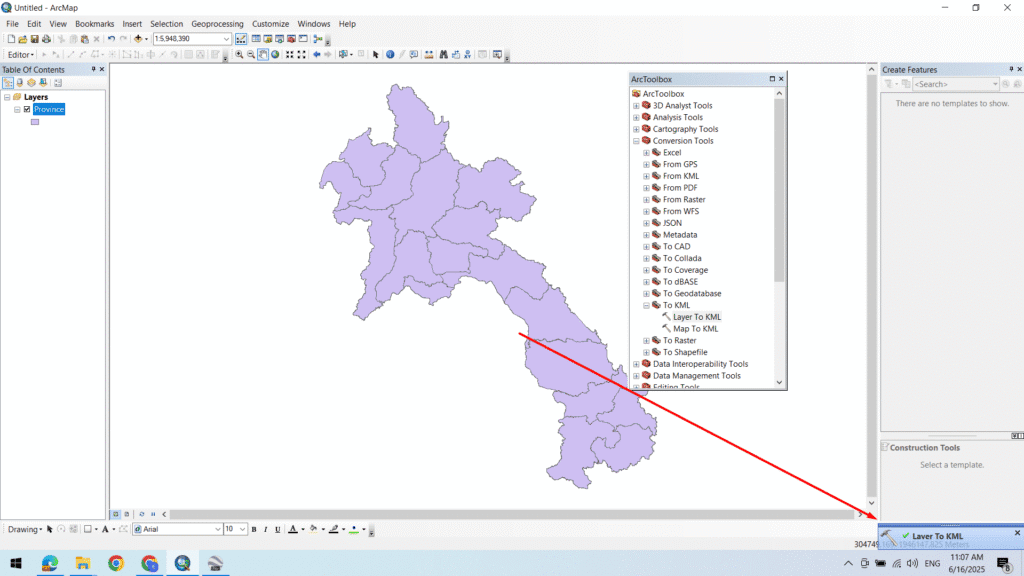Open an existing map document
The image size is (1024, 576).
[x=22, y=39]
